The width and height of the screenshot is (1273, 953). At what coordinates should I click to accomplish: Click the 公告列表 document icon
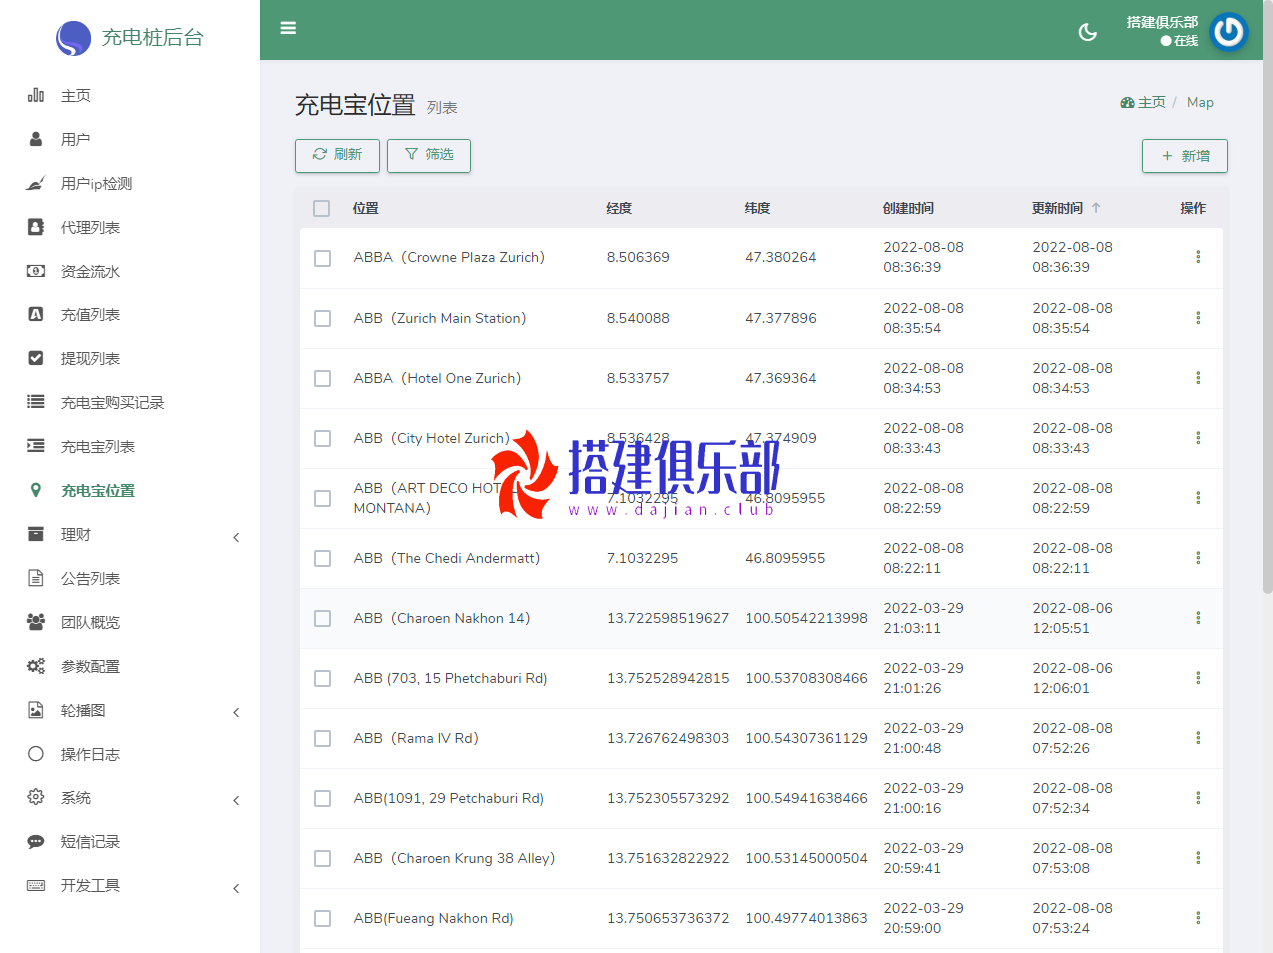(x=36, y=578)
